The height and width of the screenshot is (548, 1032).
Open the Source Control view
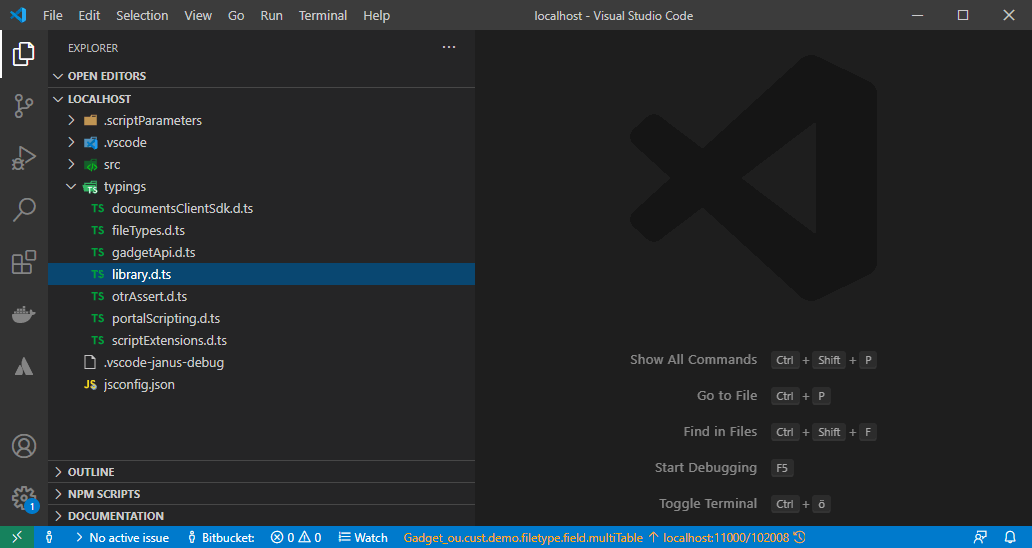point(24,106)
